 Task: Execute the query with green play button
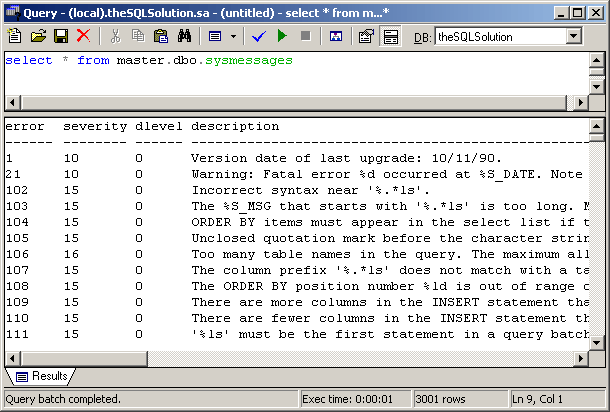pos(282,36)
